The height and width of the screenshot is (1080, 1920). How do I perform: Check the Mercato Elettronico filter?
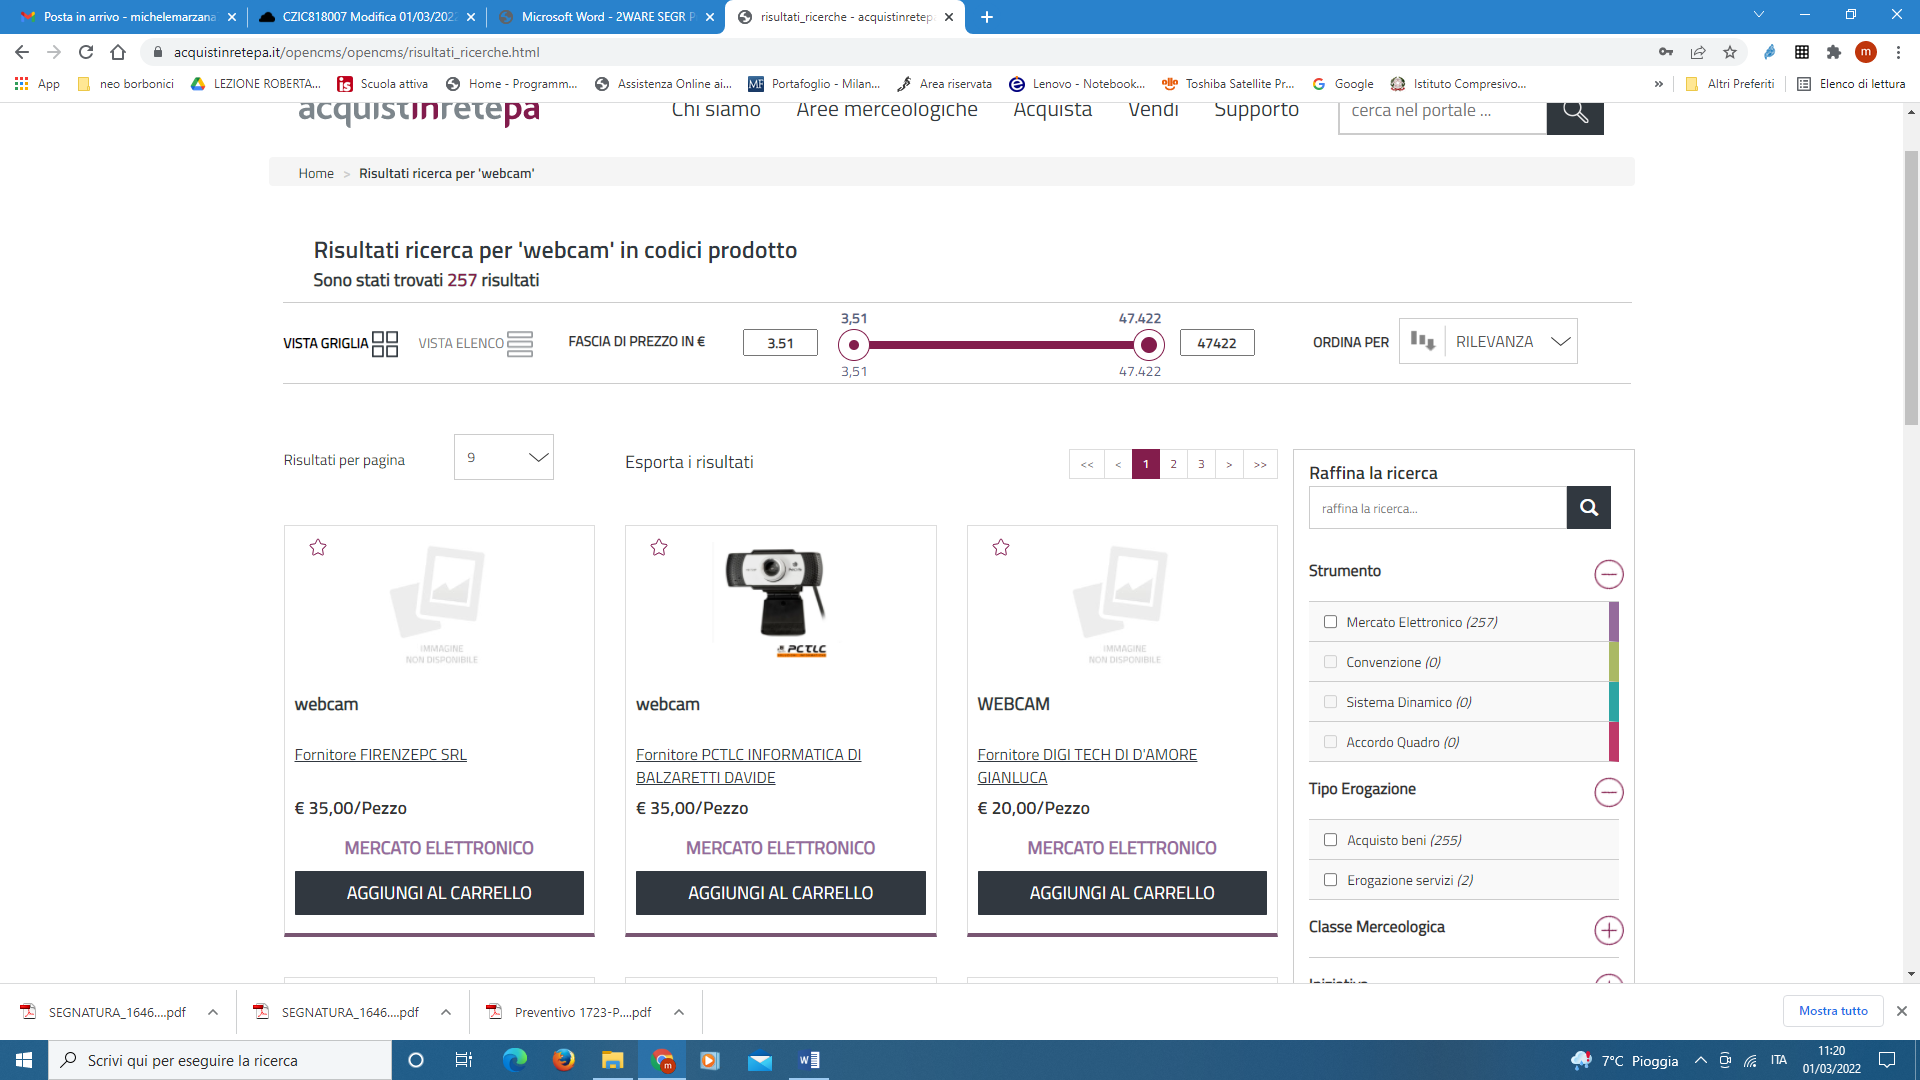pos(1330,622)
